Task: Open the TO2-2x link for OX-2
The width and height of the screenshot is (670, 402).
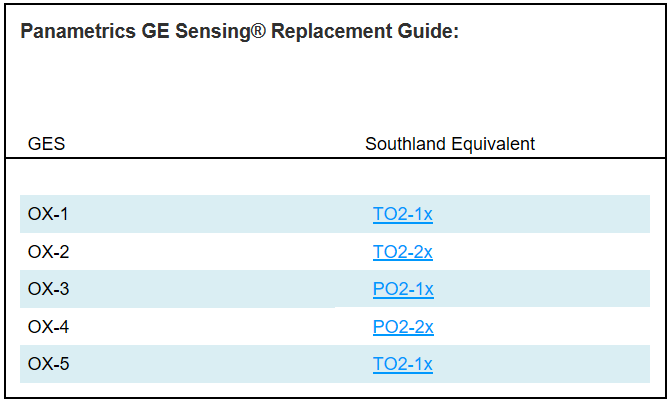Action: (x=402, y=252)
